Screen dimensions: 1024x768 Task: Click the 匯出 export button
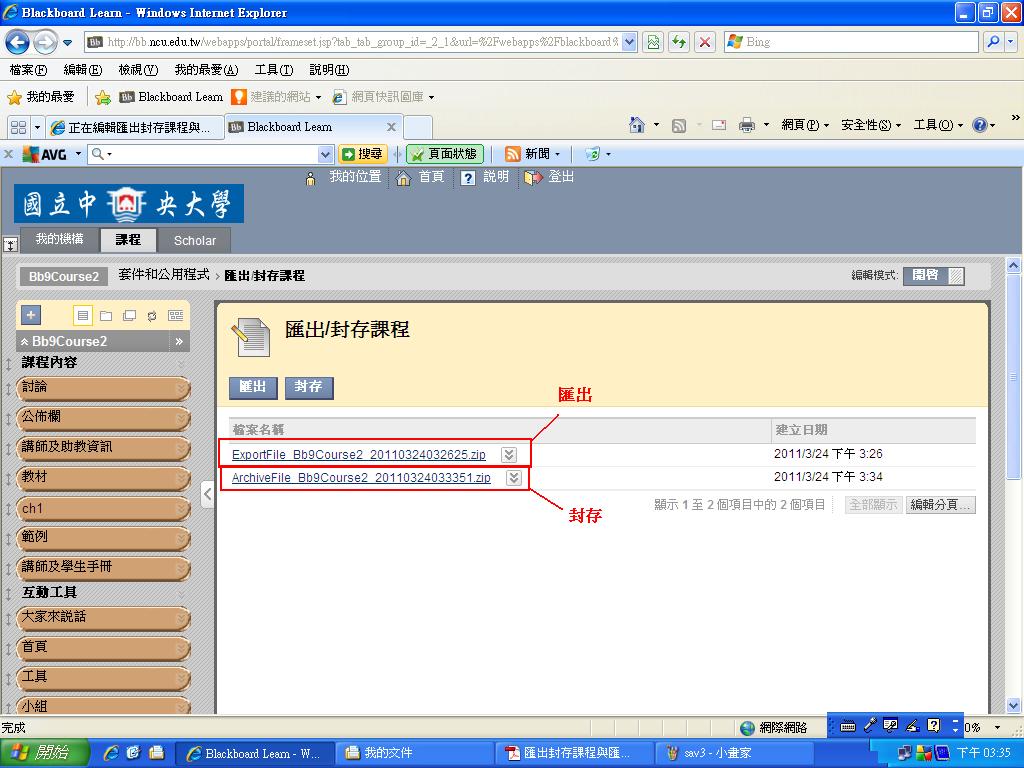[x=253, y=387]
